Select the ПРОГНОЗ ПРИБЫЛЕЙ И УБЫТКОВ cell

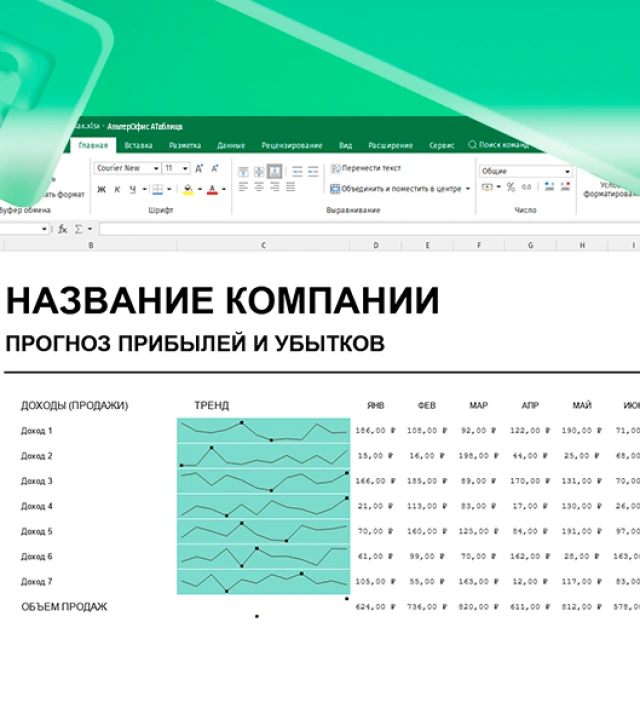(x=195, y=343)
